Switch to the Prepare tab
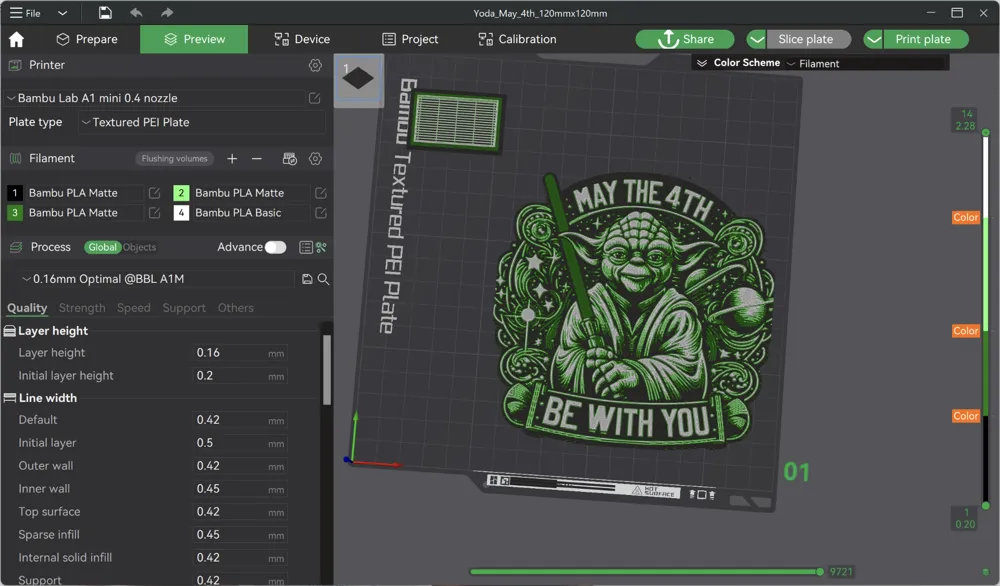This screenshot has width=1000, height=586. (87, 40)
